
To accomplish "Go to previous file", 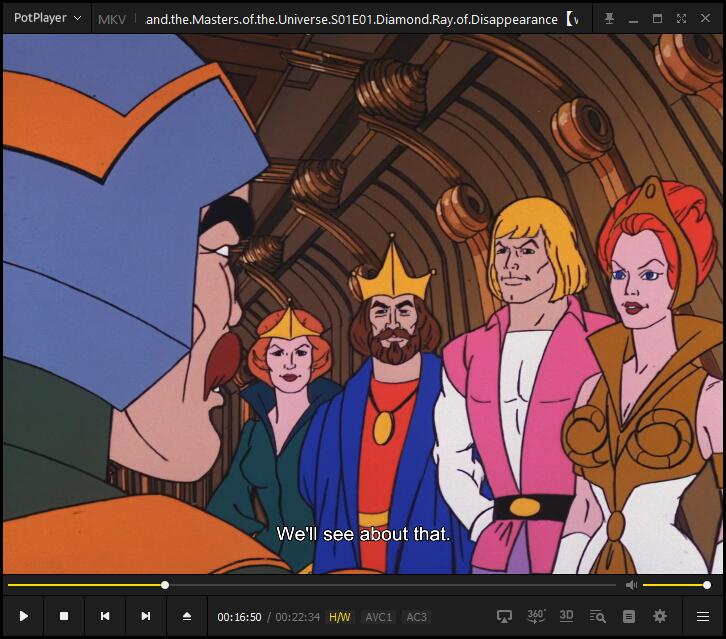I will tap(105, 616).
